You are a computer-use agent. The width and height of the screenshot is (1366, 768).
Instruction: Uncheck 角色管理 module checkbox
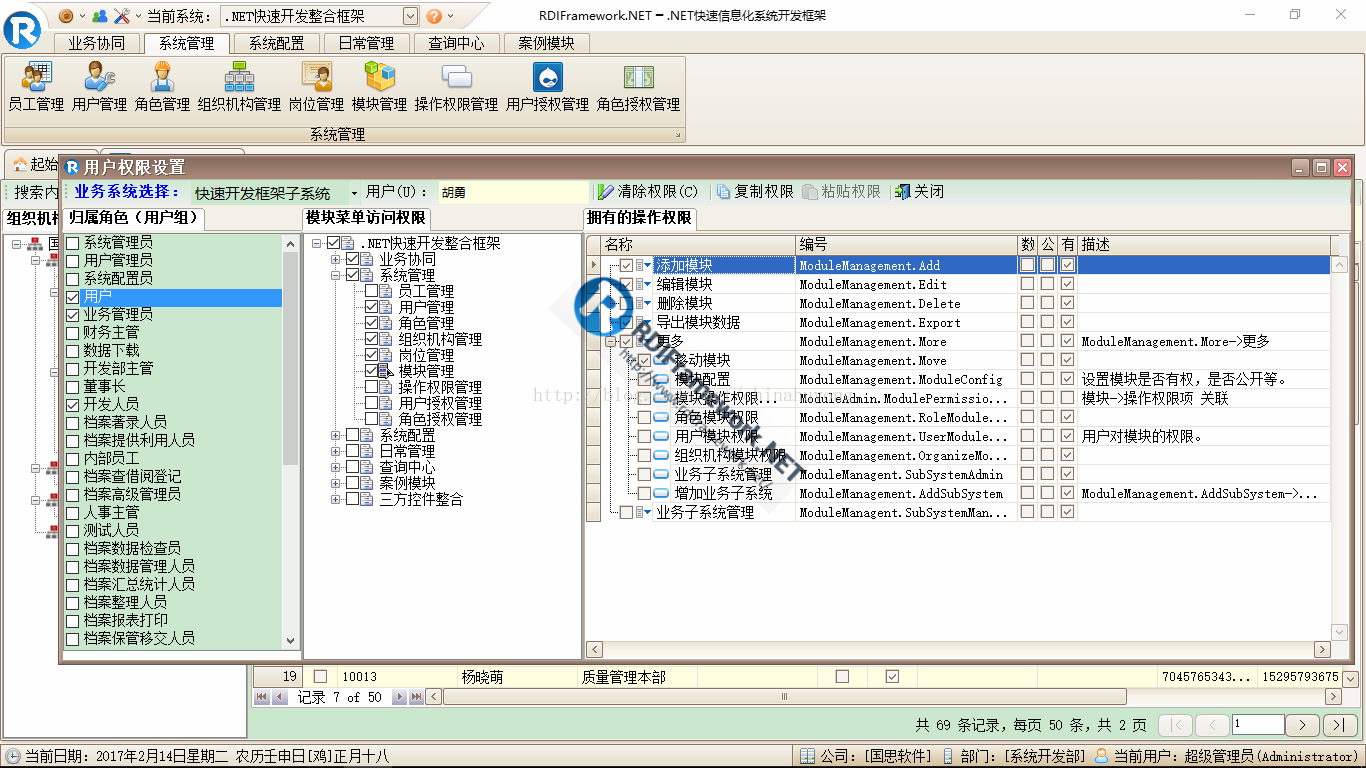(372, 323)
